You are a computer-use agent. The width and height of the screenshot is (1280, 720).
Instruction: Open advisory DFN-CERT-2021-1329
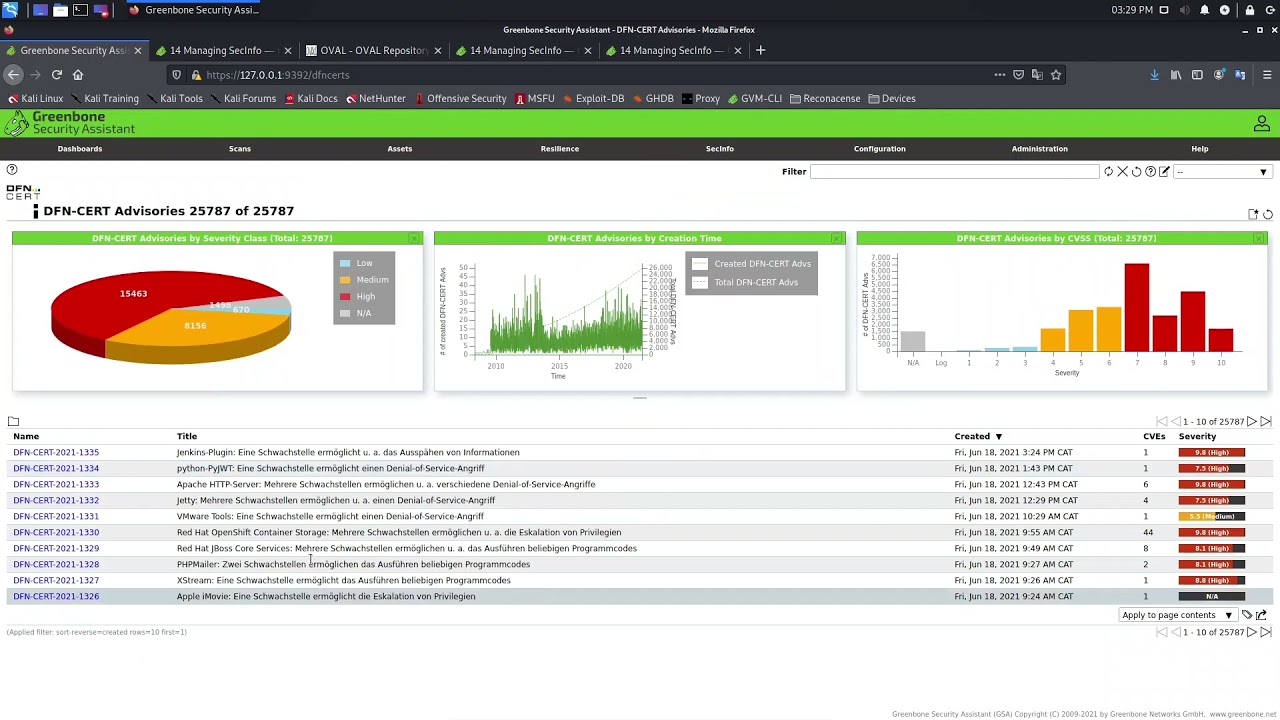(x=56, y=548)
